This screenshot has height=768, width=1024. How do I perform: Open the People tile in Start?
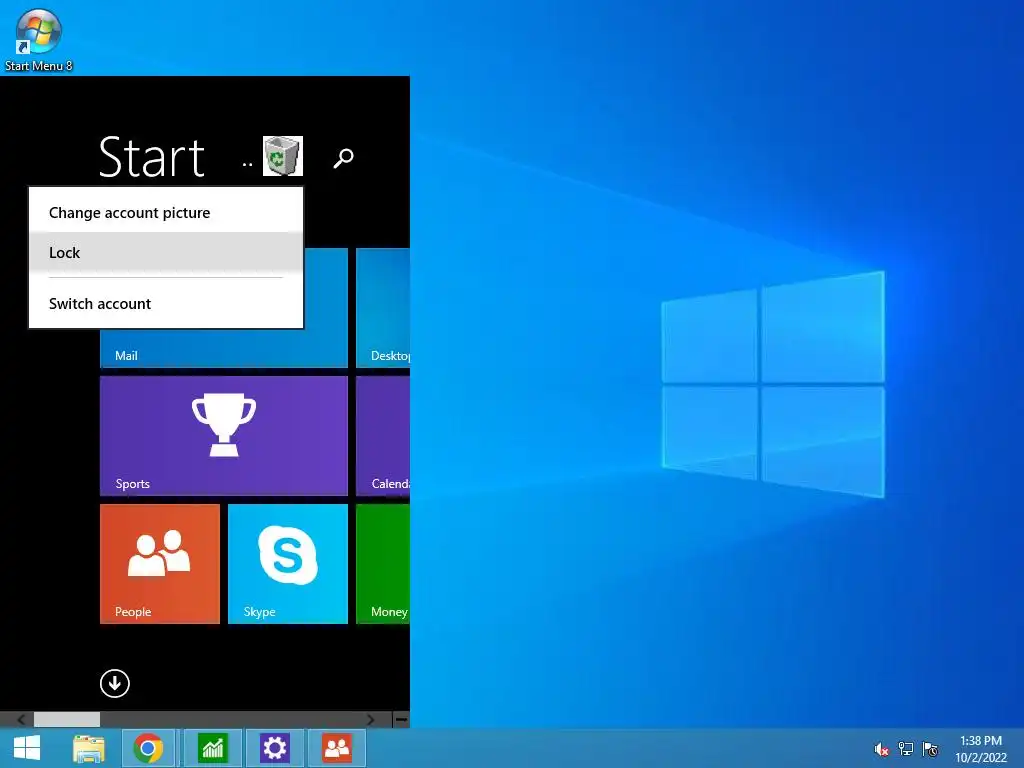point(160,564)
